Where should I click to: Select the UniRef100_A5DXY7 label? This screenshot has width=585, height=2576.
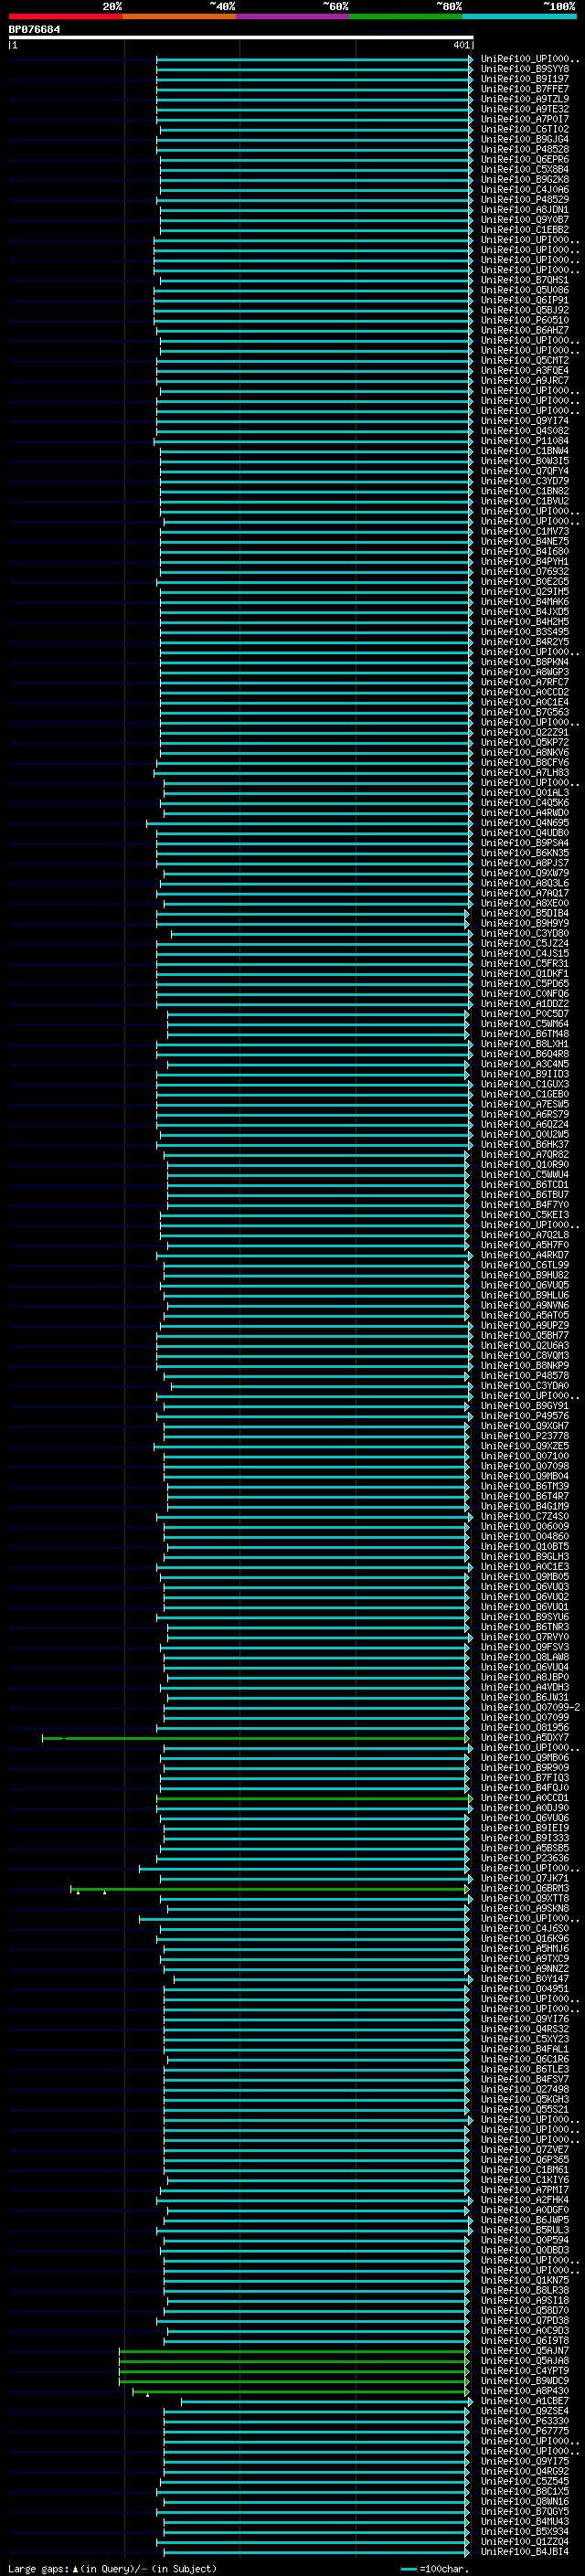(525, 1738)
